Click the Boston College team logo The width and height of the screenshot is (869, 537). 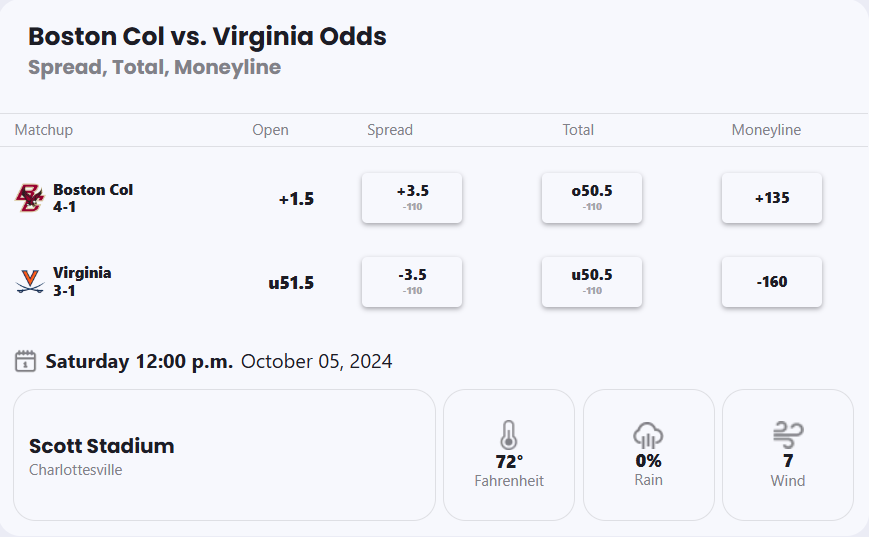[x=30, y=198]
